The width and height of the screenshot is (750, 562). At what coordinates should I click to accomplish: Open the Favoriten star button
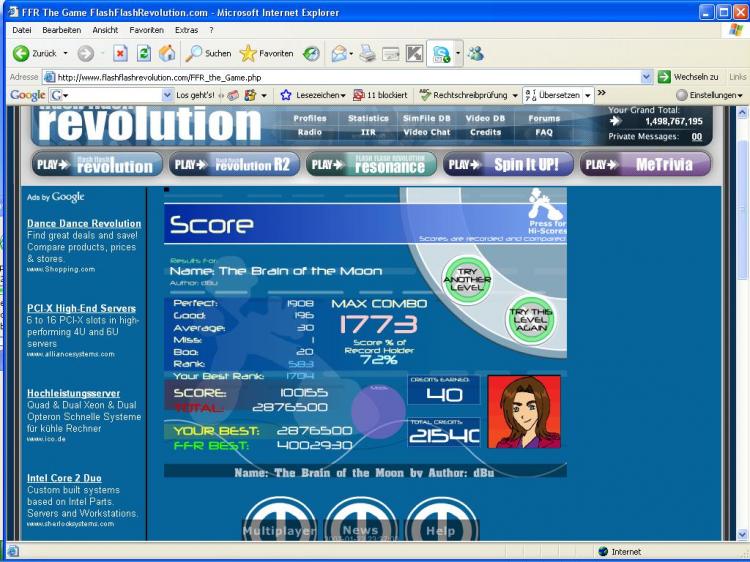point(266,53)
